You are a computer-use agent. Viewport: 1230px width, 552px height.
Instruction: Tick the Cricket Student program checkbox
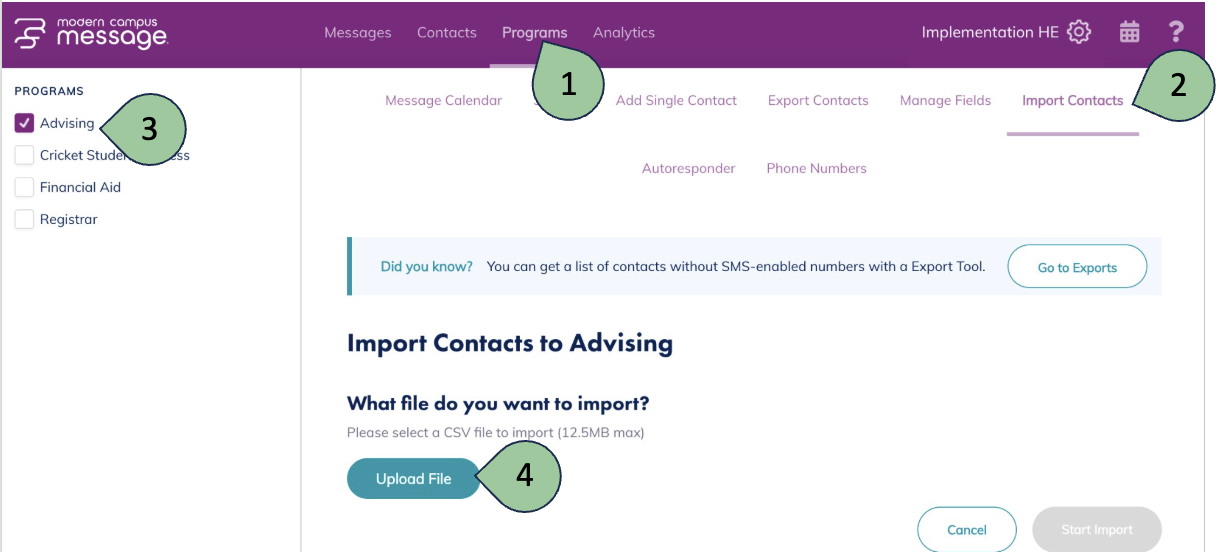[x=25, y=156]
